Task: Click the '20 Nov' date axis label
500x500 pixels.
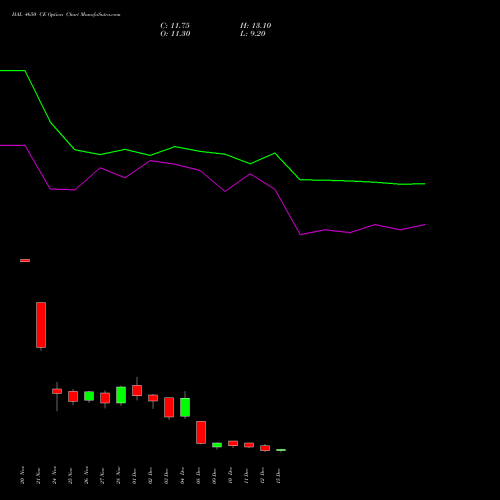Action: (x=22, y=476)
